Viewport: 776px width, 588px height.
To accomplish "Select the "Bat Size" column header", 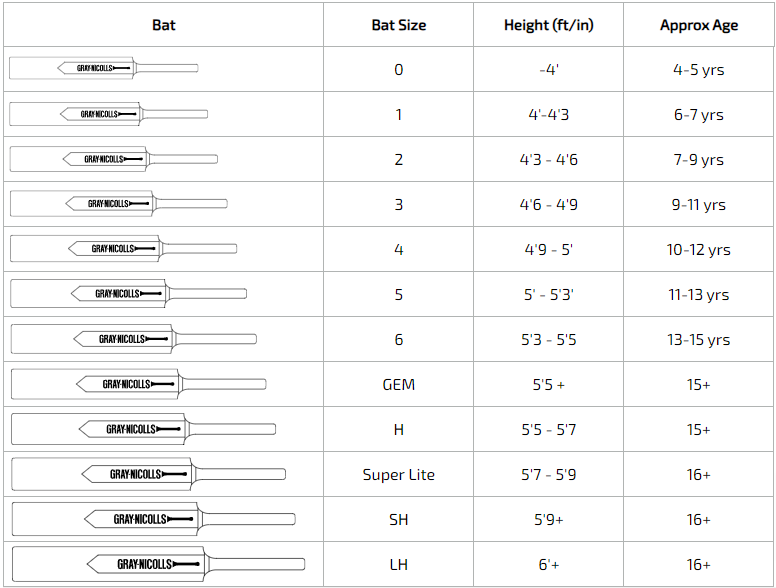I will pos(398,25).
